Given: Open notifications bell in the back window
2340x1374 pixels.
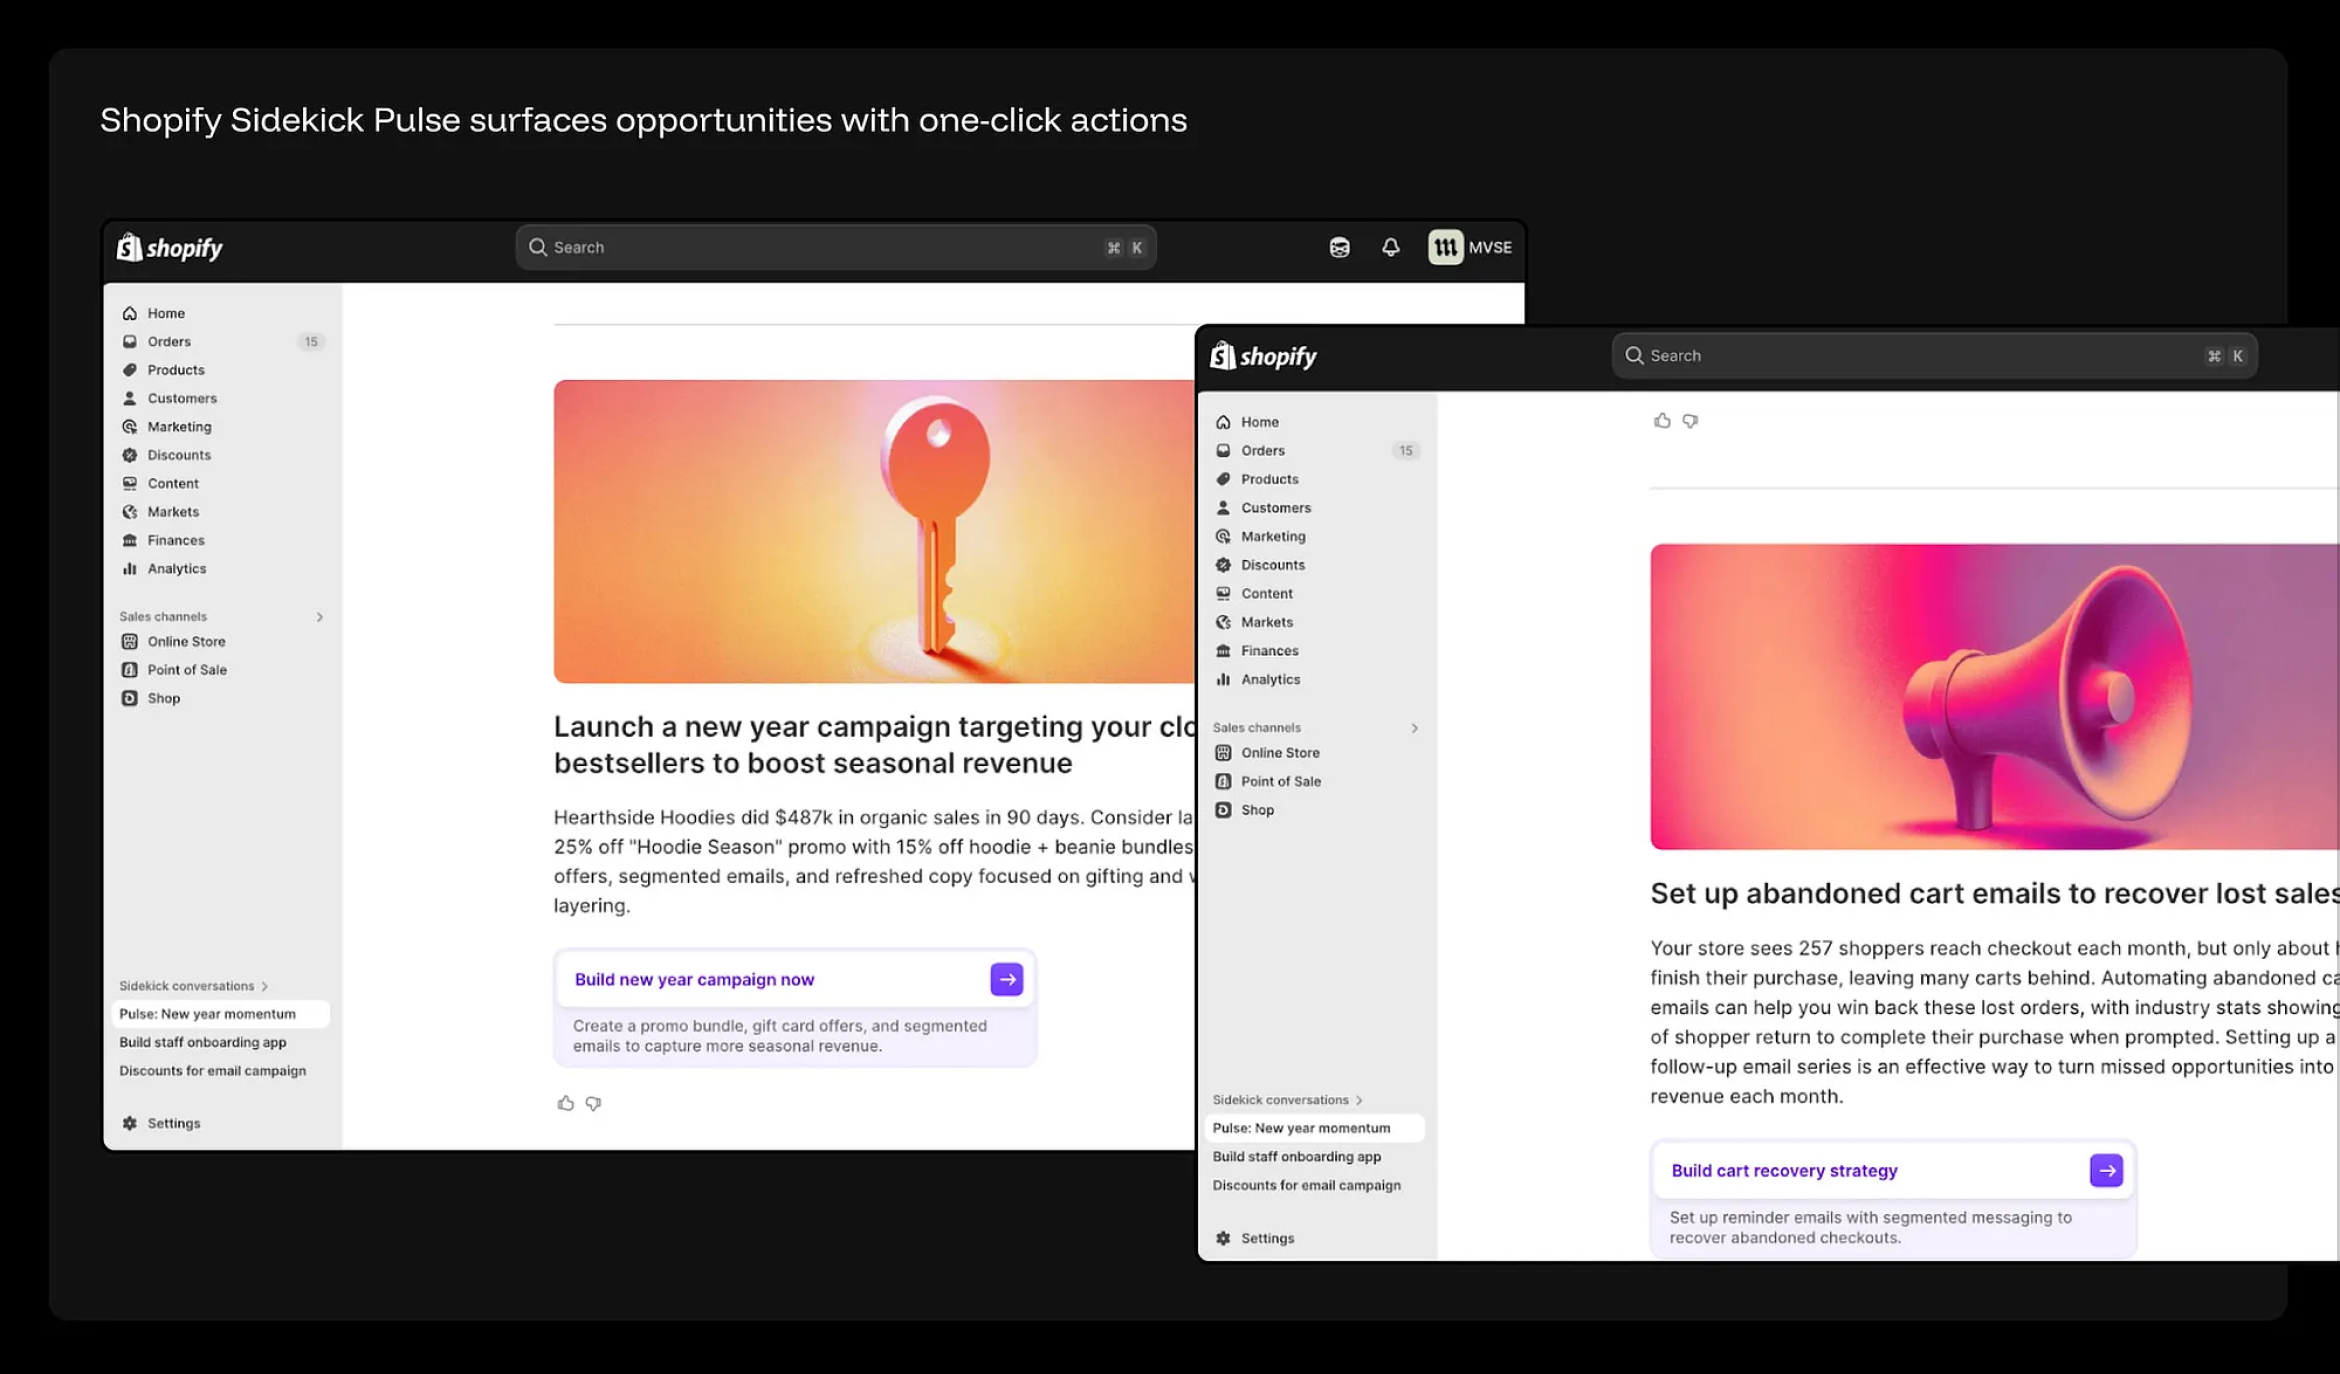Looking at the screenshot, I should [1390, 247].
